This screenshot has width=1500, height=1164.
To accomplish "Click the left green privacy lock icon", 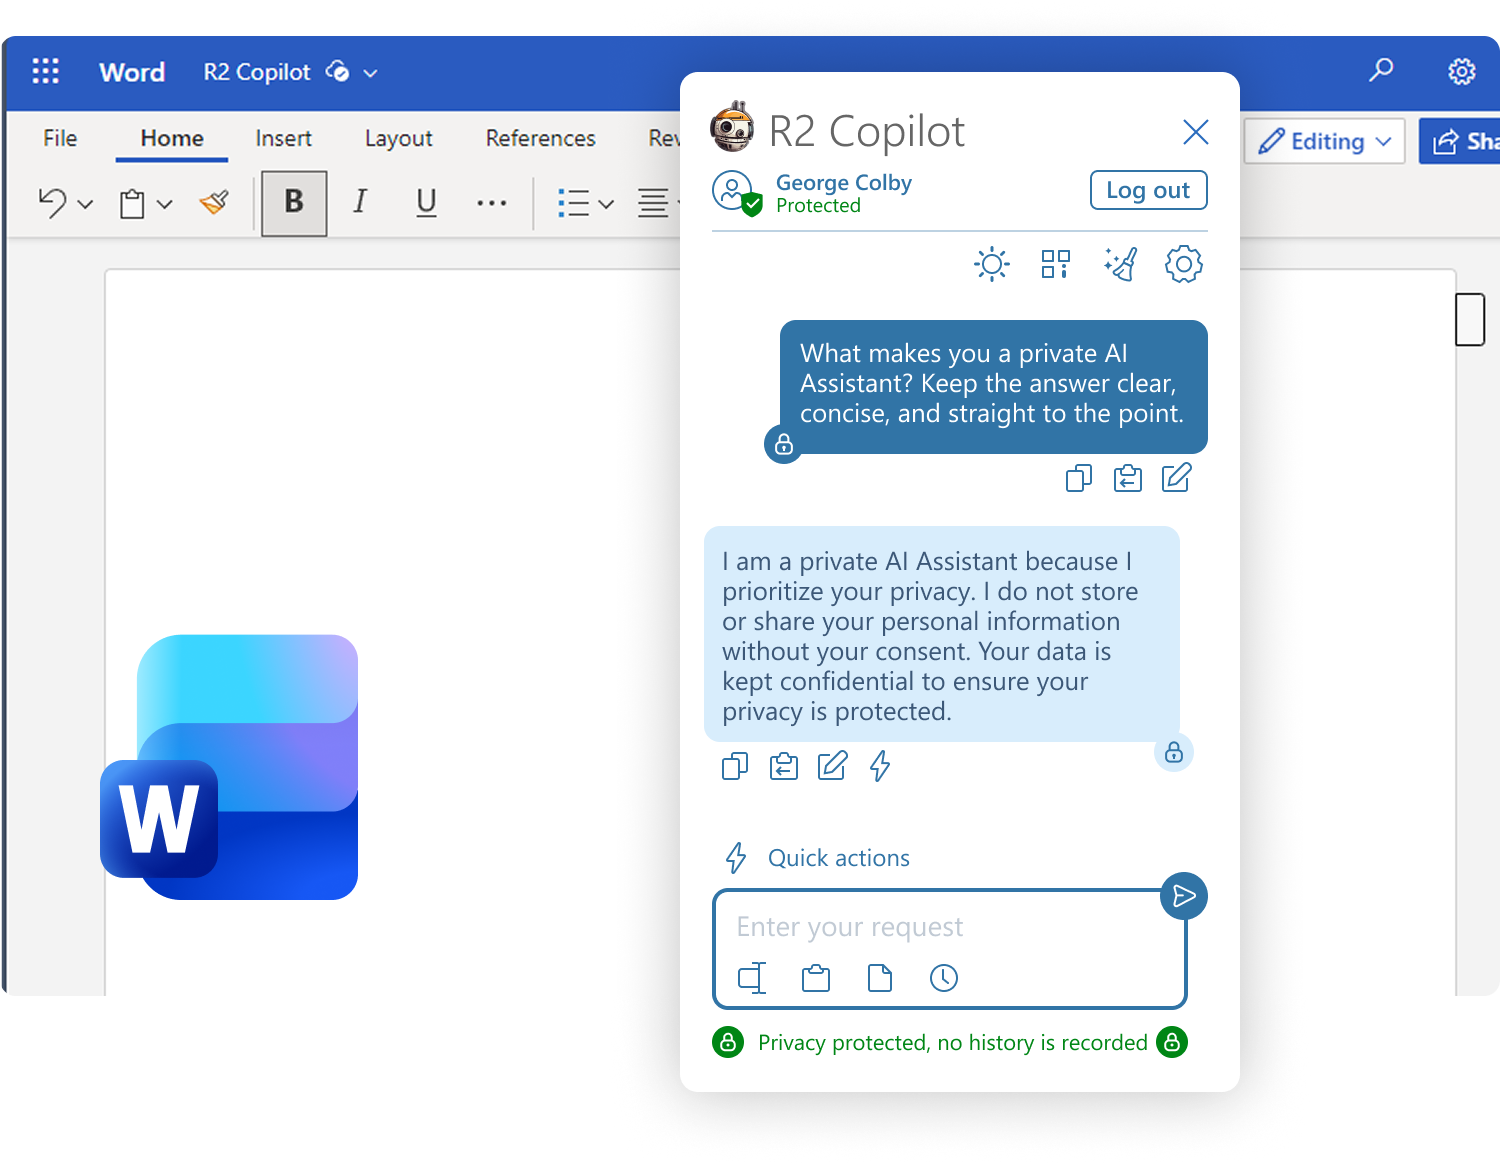I will click(x=728, y=1042).
